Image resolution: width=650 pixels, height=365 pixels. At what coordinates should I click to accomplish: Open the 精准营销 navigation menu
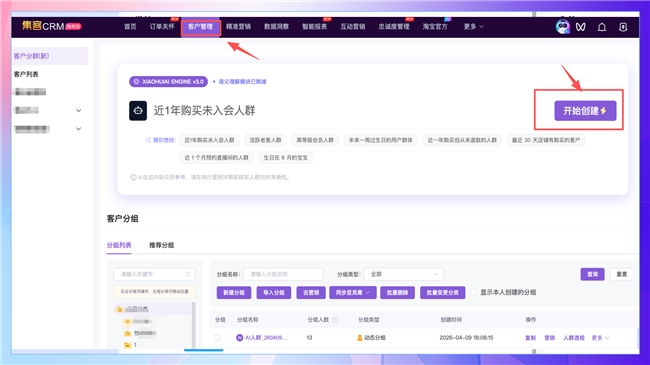pyautogui.click(x=238, y=27)
